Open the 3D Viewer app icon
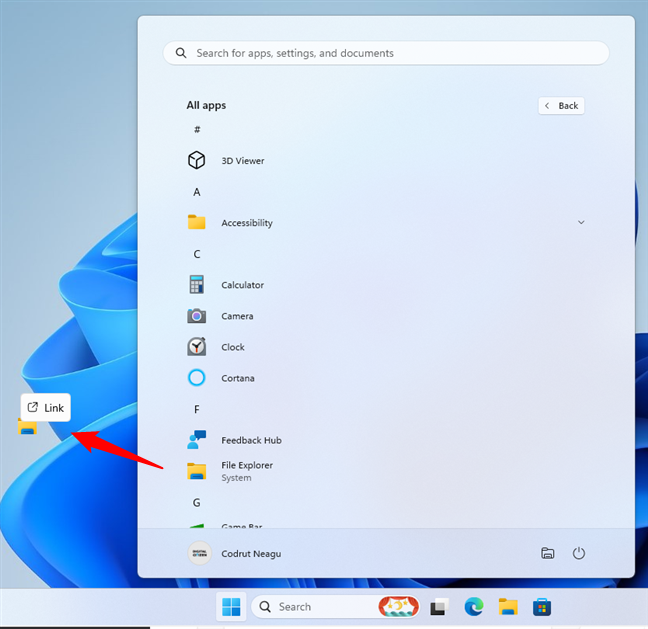The image size is (648, 629). (196, 160)
